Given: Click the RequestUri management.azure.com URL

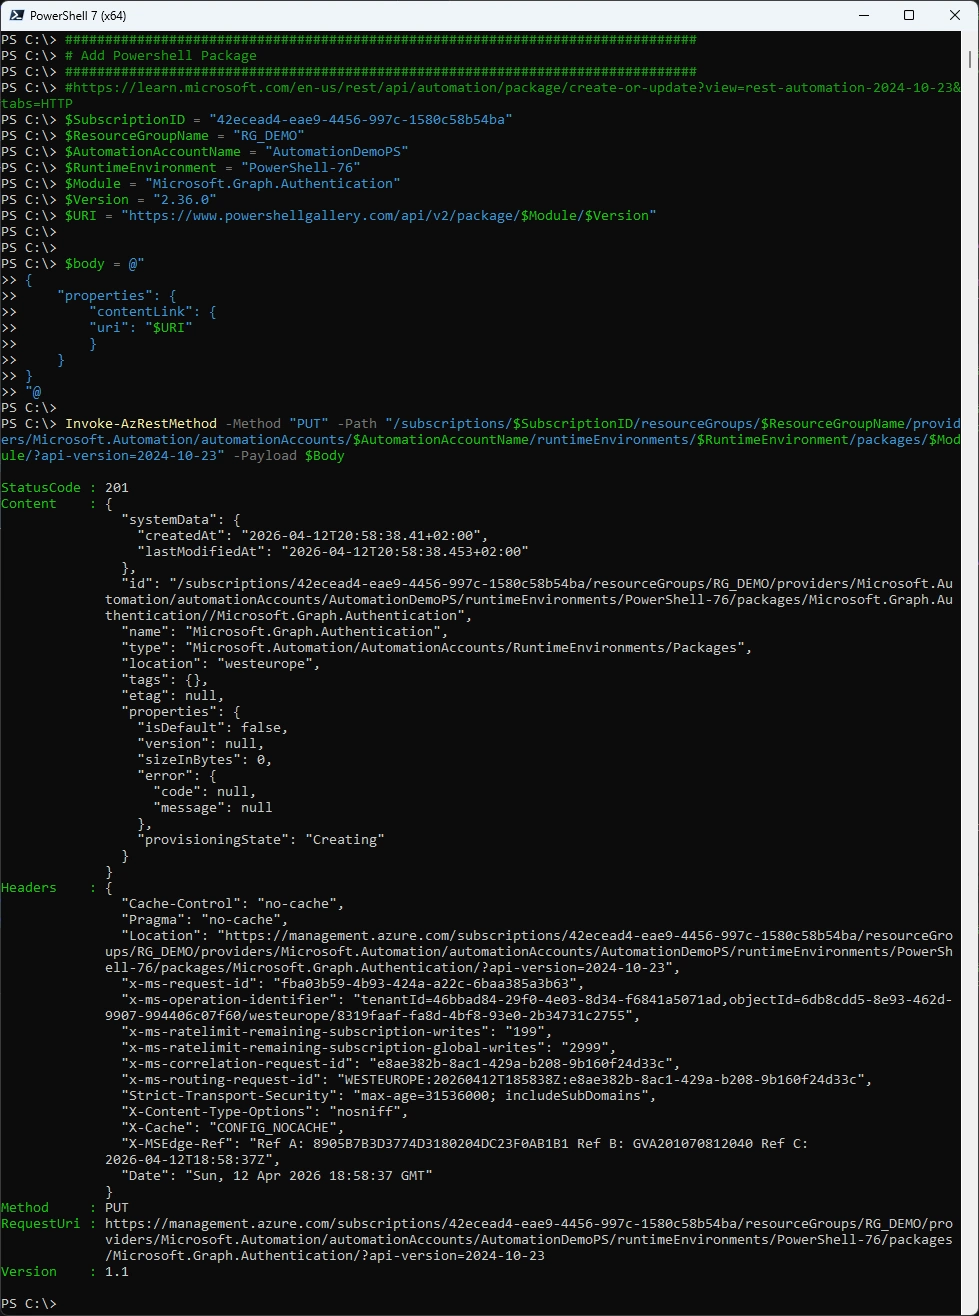Looking at the screenshot, I should (520, 1224).
